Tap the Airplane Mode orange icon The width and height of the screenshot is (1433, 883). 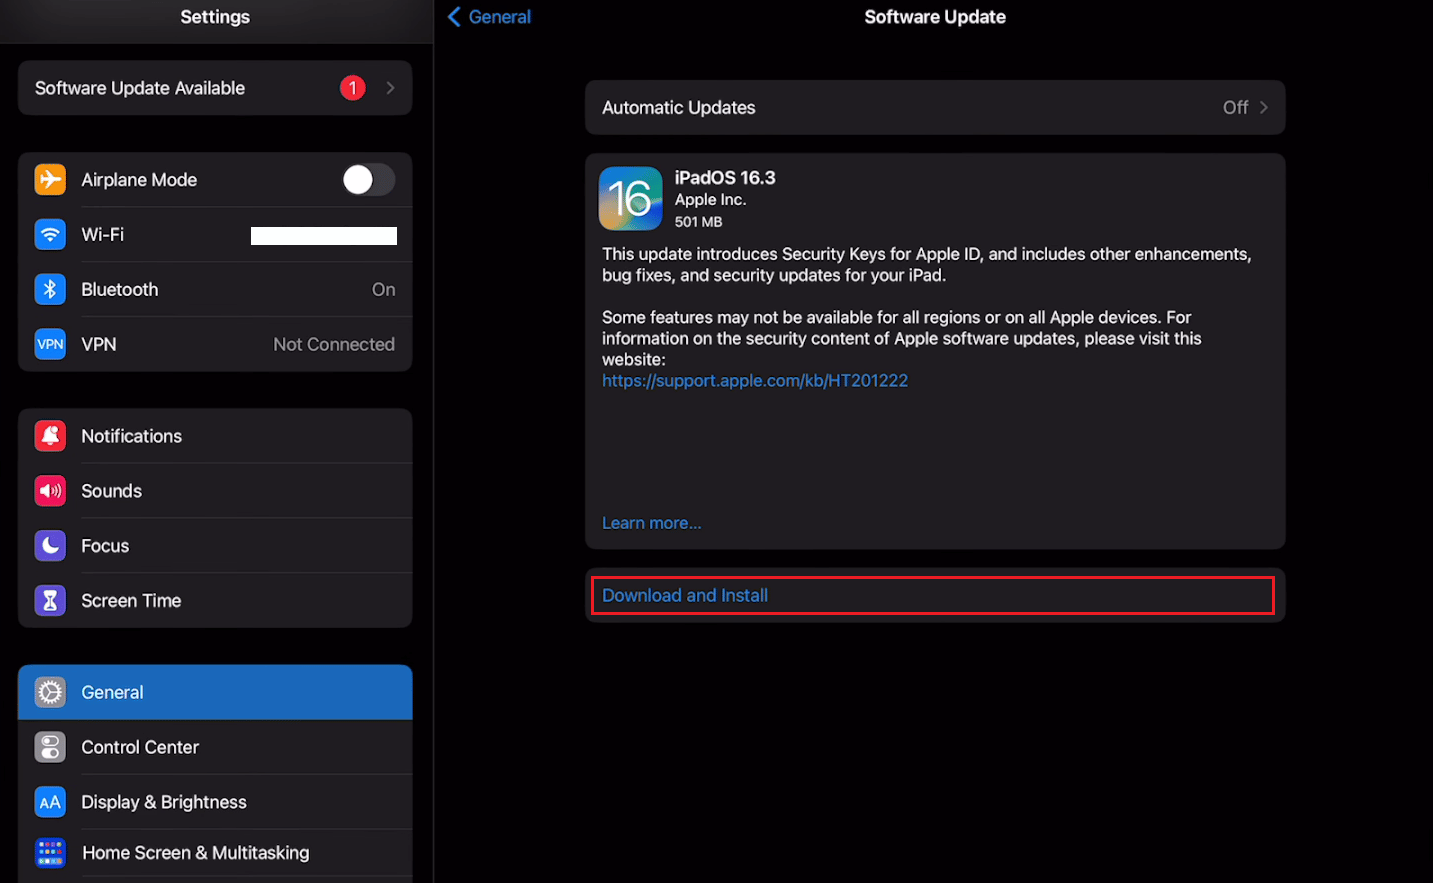tap(50, 180)
